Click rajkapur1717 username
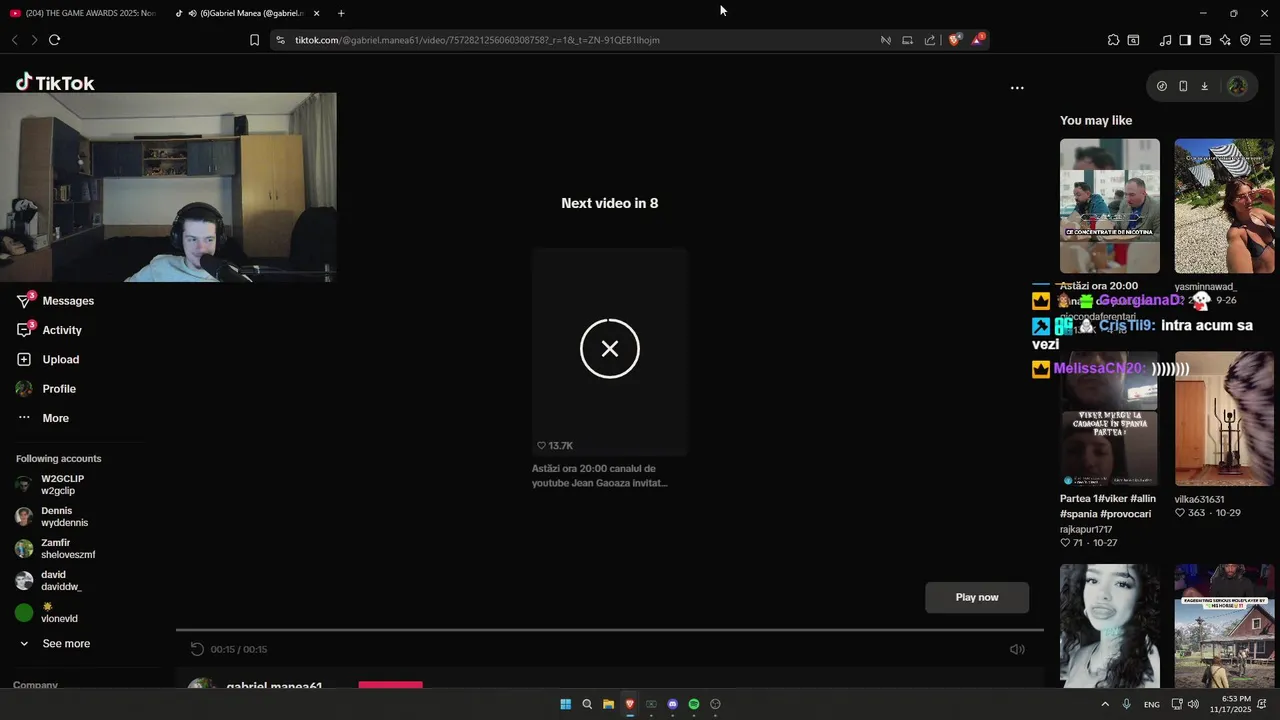 tap(1086, 529)
